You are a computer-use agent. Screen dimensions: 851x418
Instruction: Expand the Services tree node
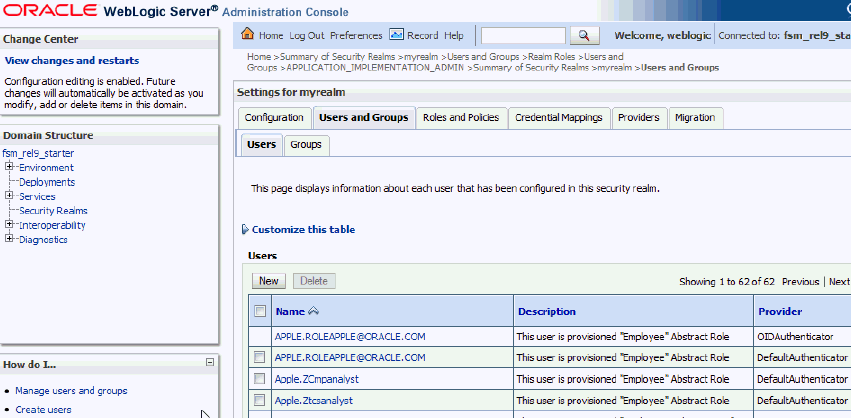point(9,197)
